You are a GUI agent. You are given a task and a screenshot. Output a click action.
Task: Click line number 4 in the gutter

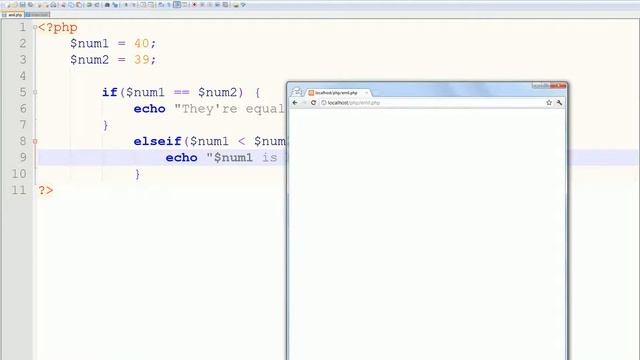tap(23, 76)
